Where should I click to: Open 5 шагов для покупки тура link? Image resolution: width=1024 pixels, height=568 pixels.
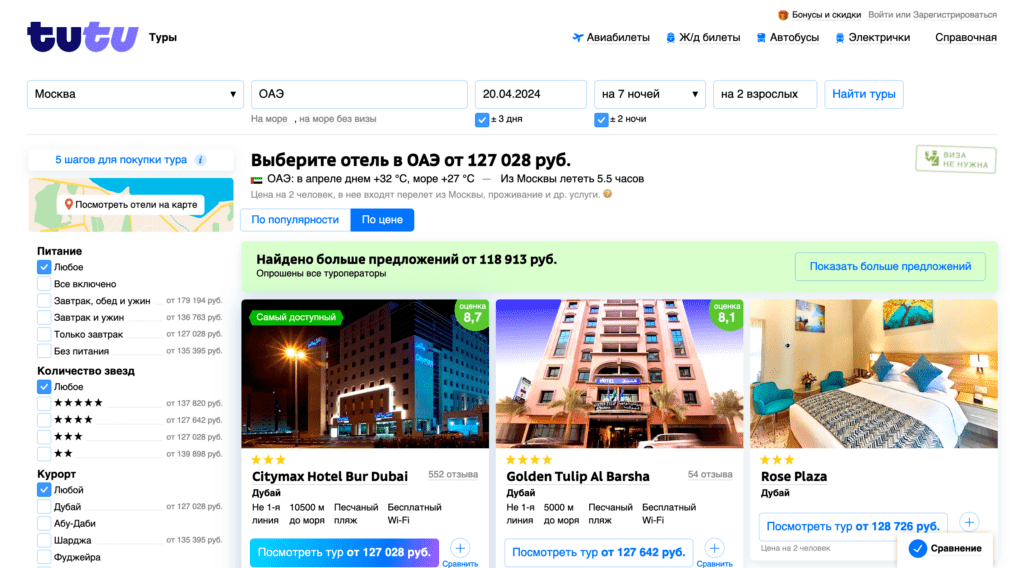pos(121,160)
